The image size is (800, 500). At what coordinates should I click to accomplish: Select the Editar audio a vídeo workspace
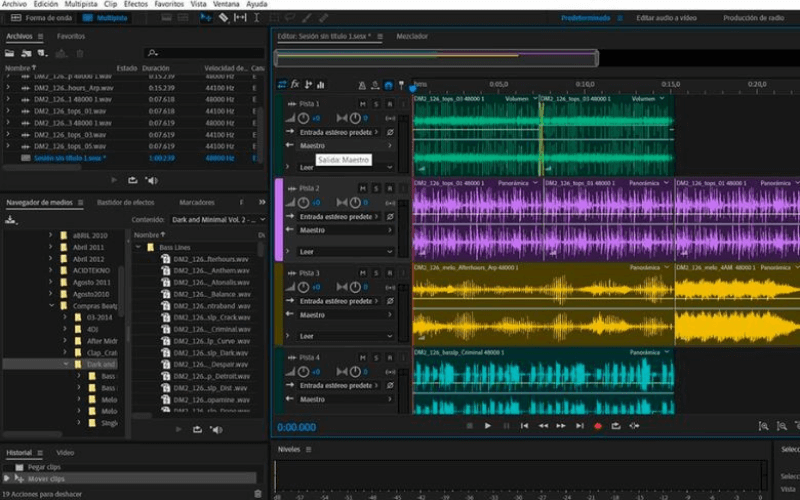[x=666, y=18]
